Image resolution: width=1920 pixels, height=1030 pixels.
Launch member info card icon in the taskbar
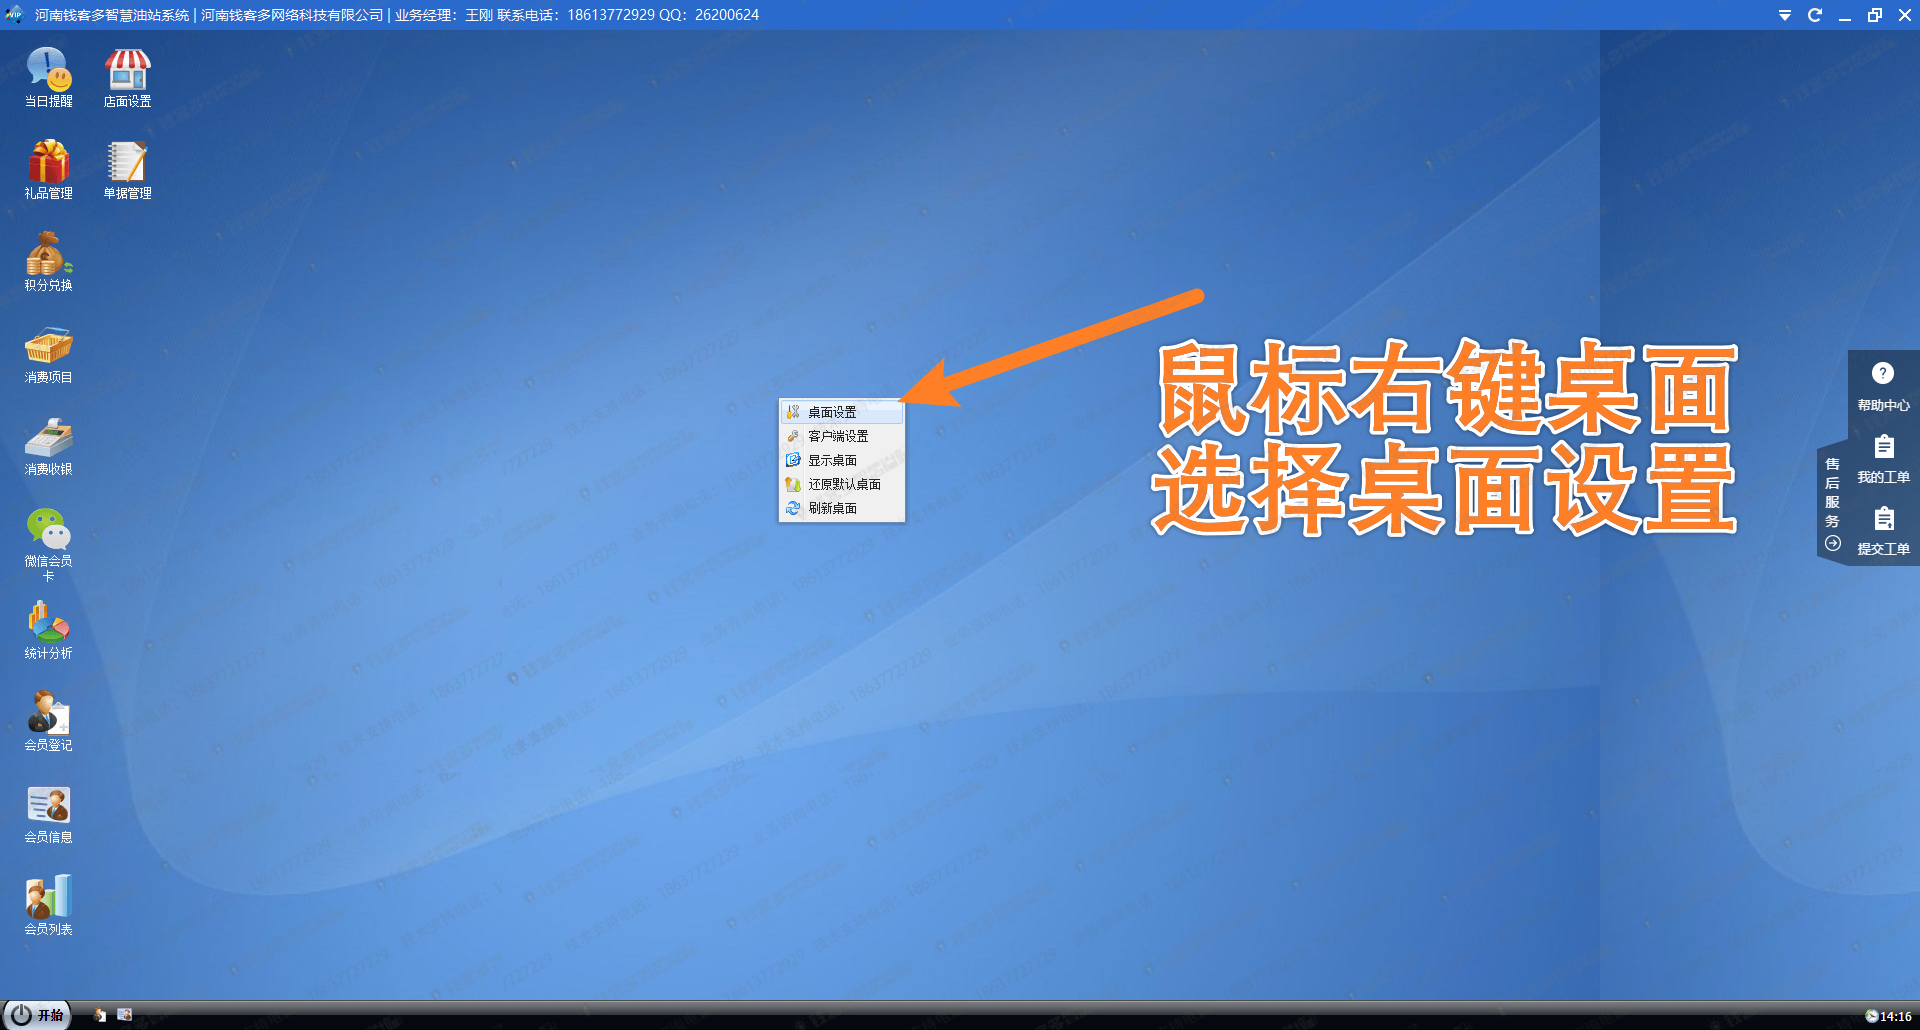tap(124, 1015)
